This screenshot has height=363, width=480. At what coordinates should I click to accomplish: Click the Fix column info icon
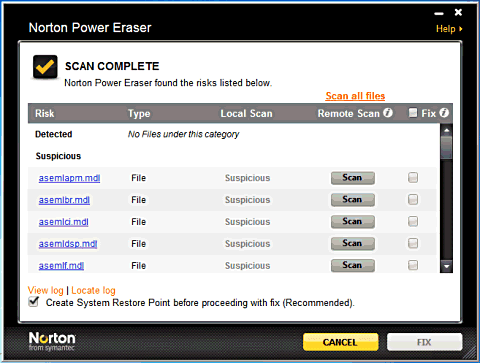point(444,113)
